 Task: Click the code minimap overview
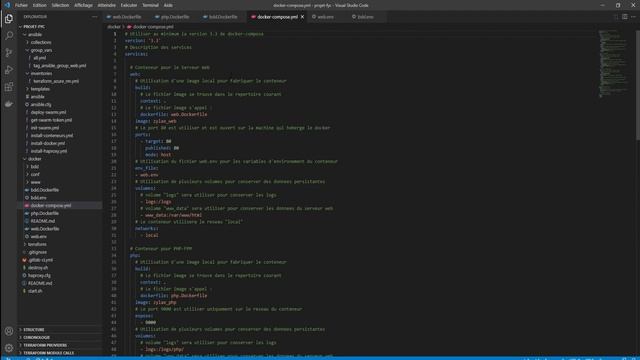point(613,63)
